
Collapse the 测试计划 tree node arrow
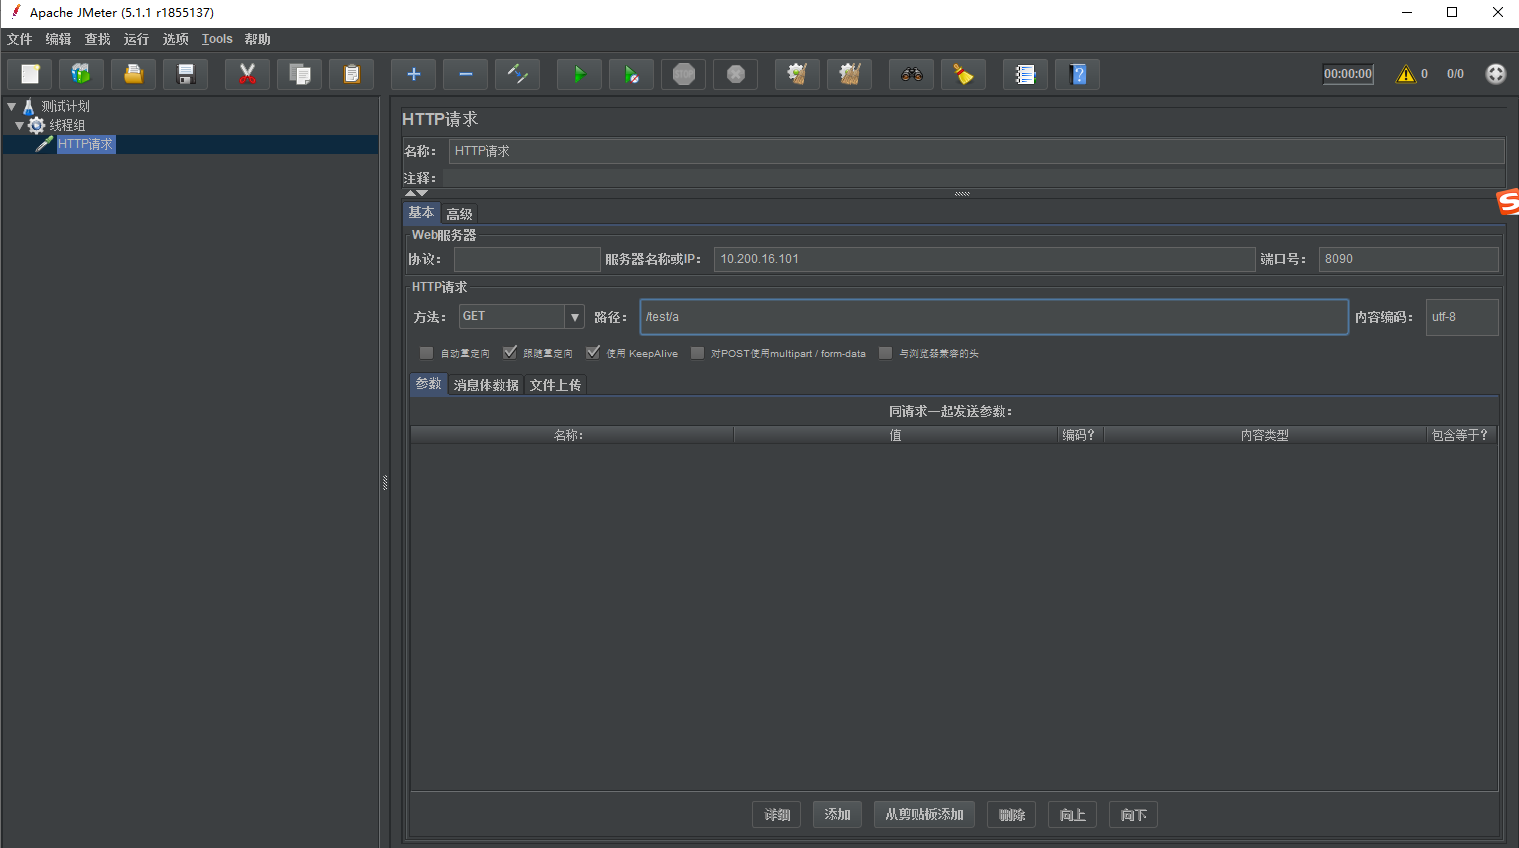(x=12, y=106)
